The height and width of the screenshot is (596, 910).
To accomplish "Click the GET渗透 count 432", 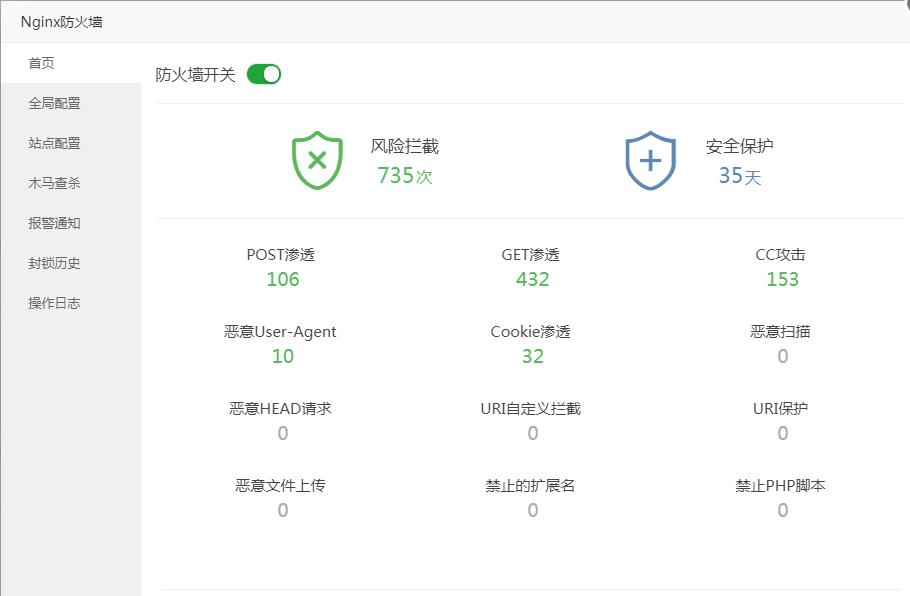I will click(532, 279).
